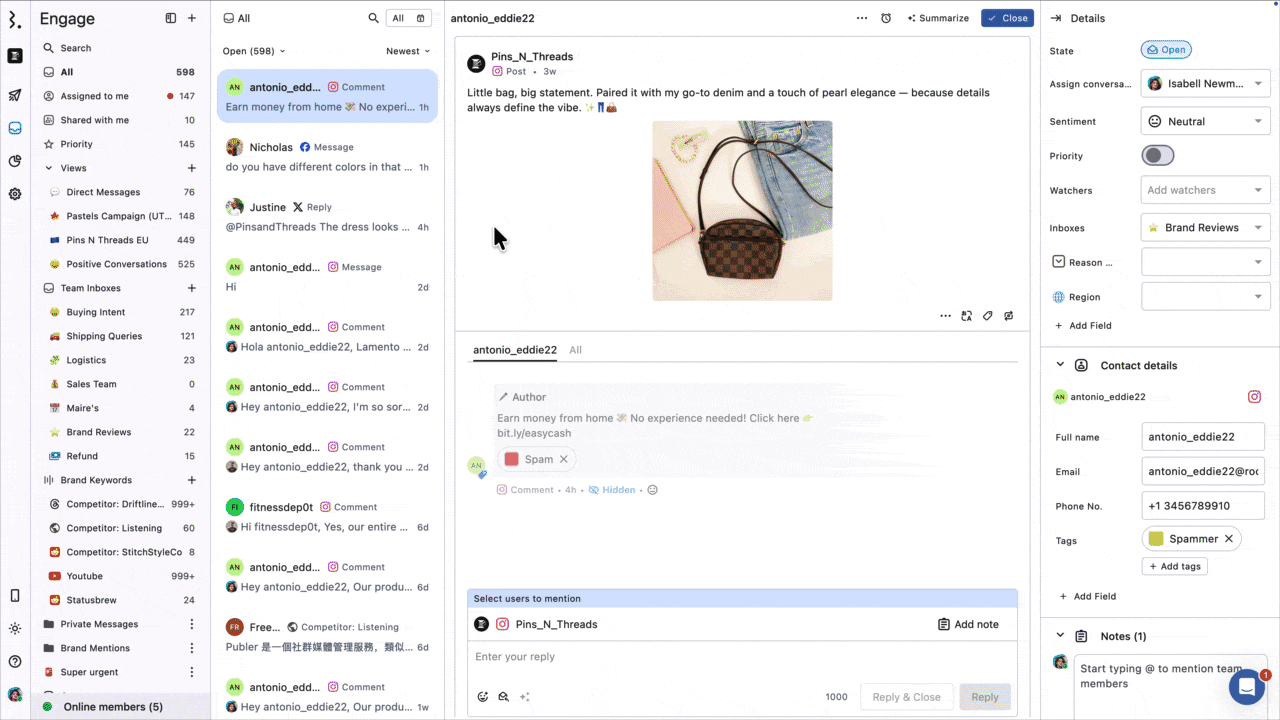Click the snooze alarm clock icon

pos(886,18)
